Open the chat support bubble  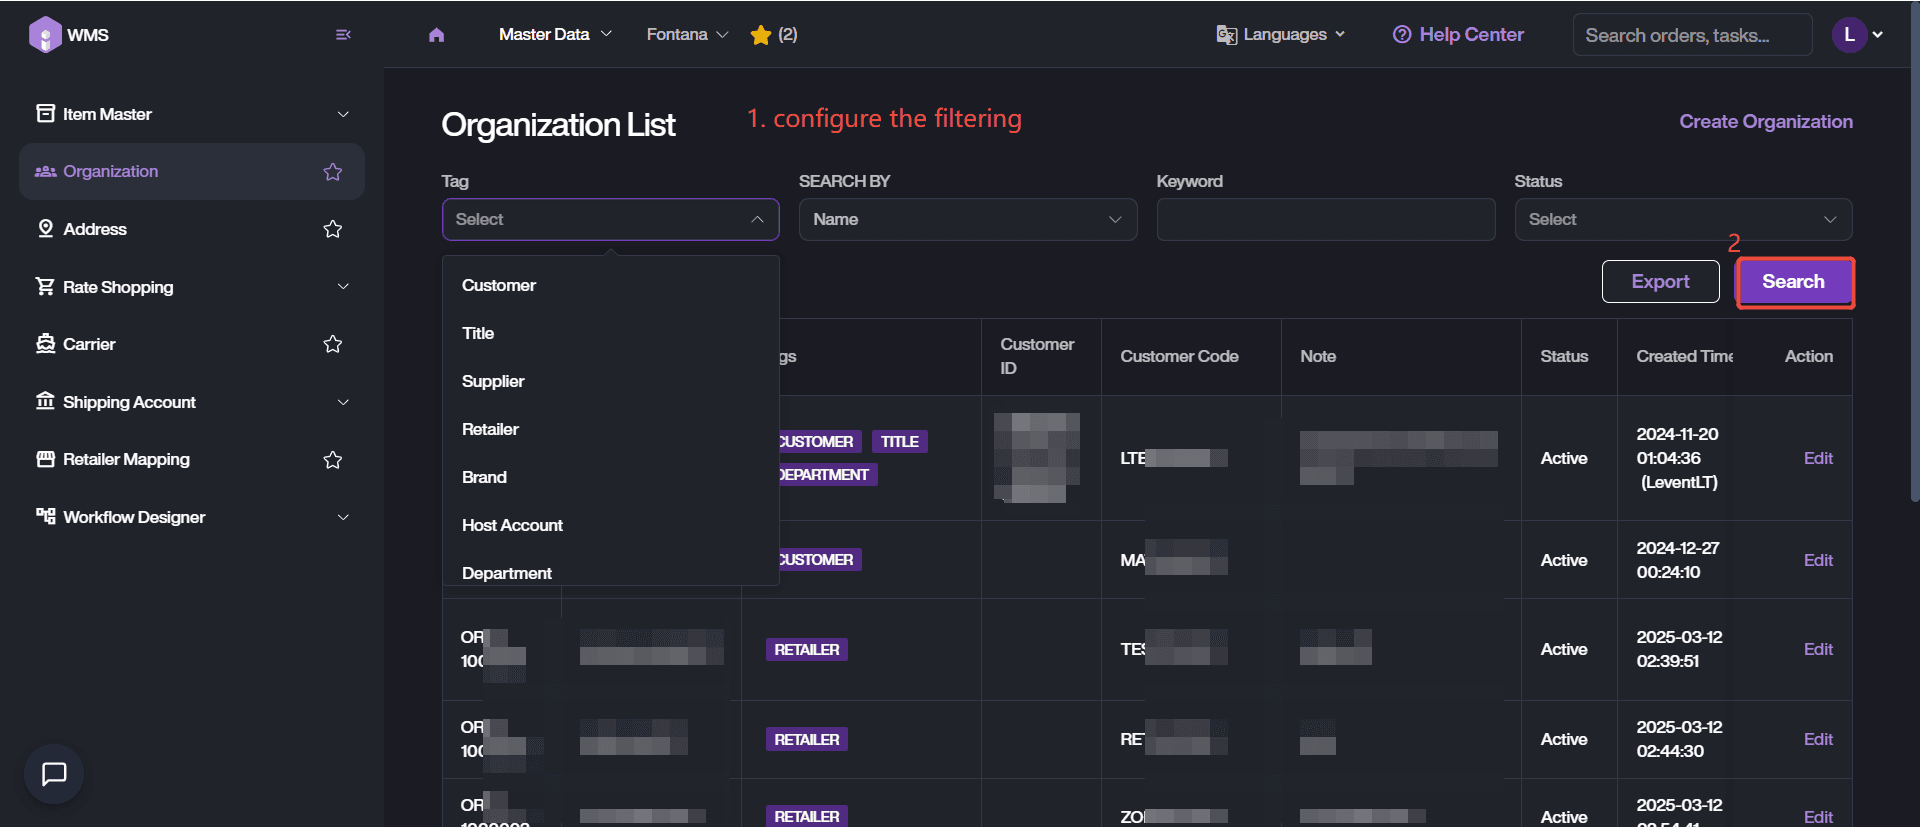pyautogui.click(x=54, y=773)
